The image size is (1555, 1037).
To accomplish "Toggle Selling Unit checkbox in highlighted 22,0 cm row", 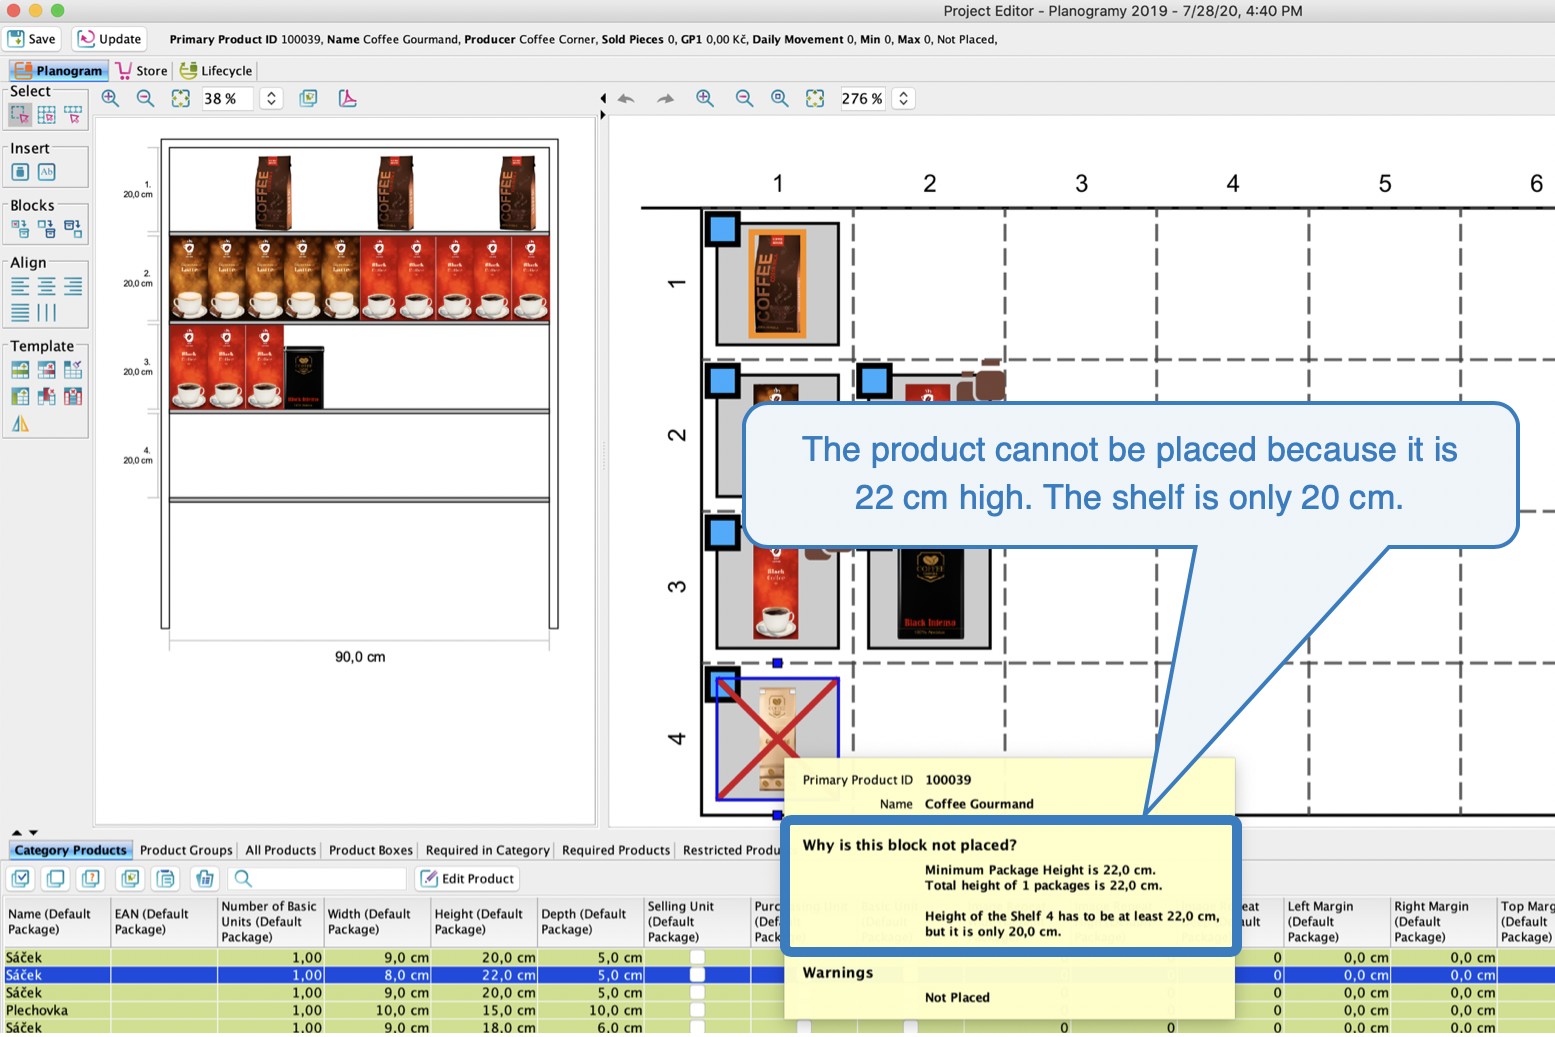I will [x=697, y=975].
